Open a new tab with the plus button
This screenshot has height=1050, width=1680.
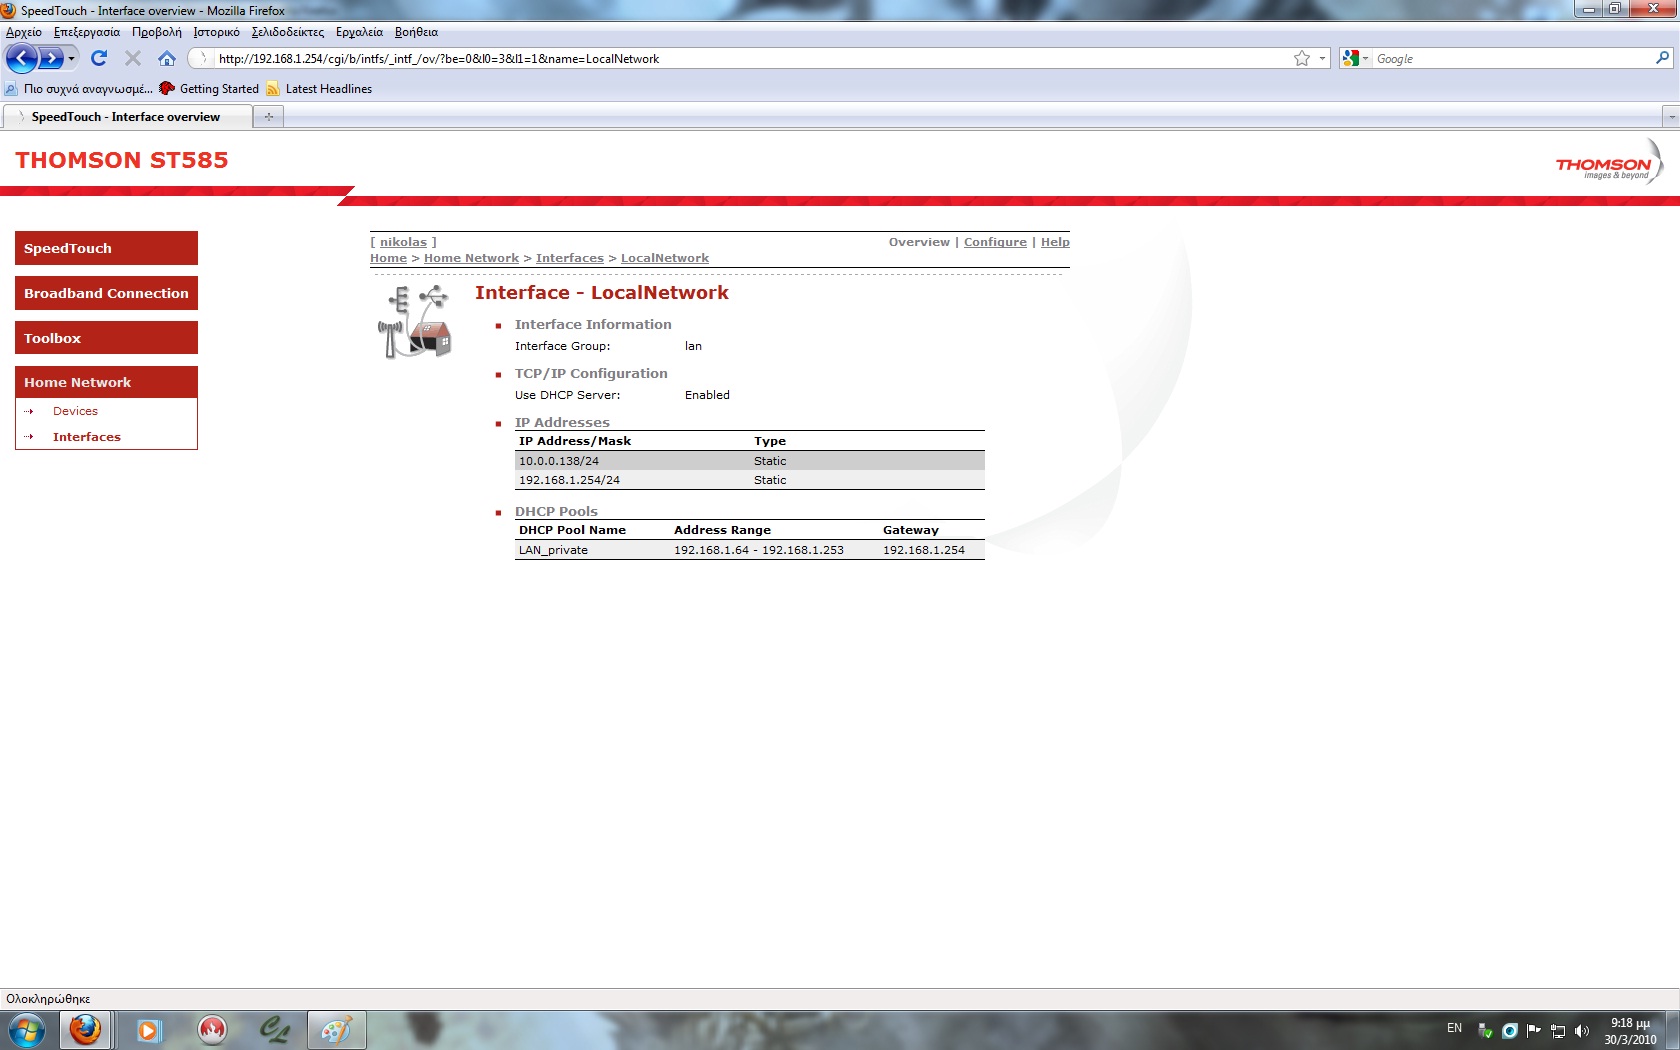click(x=269, y=117)
